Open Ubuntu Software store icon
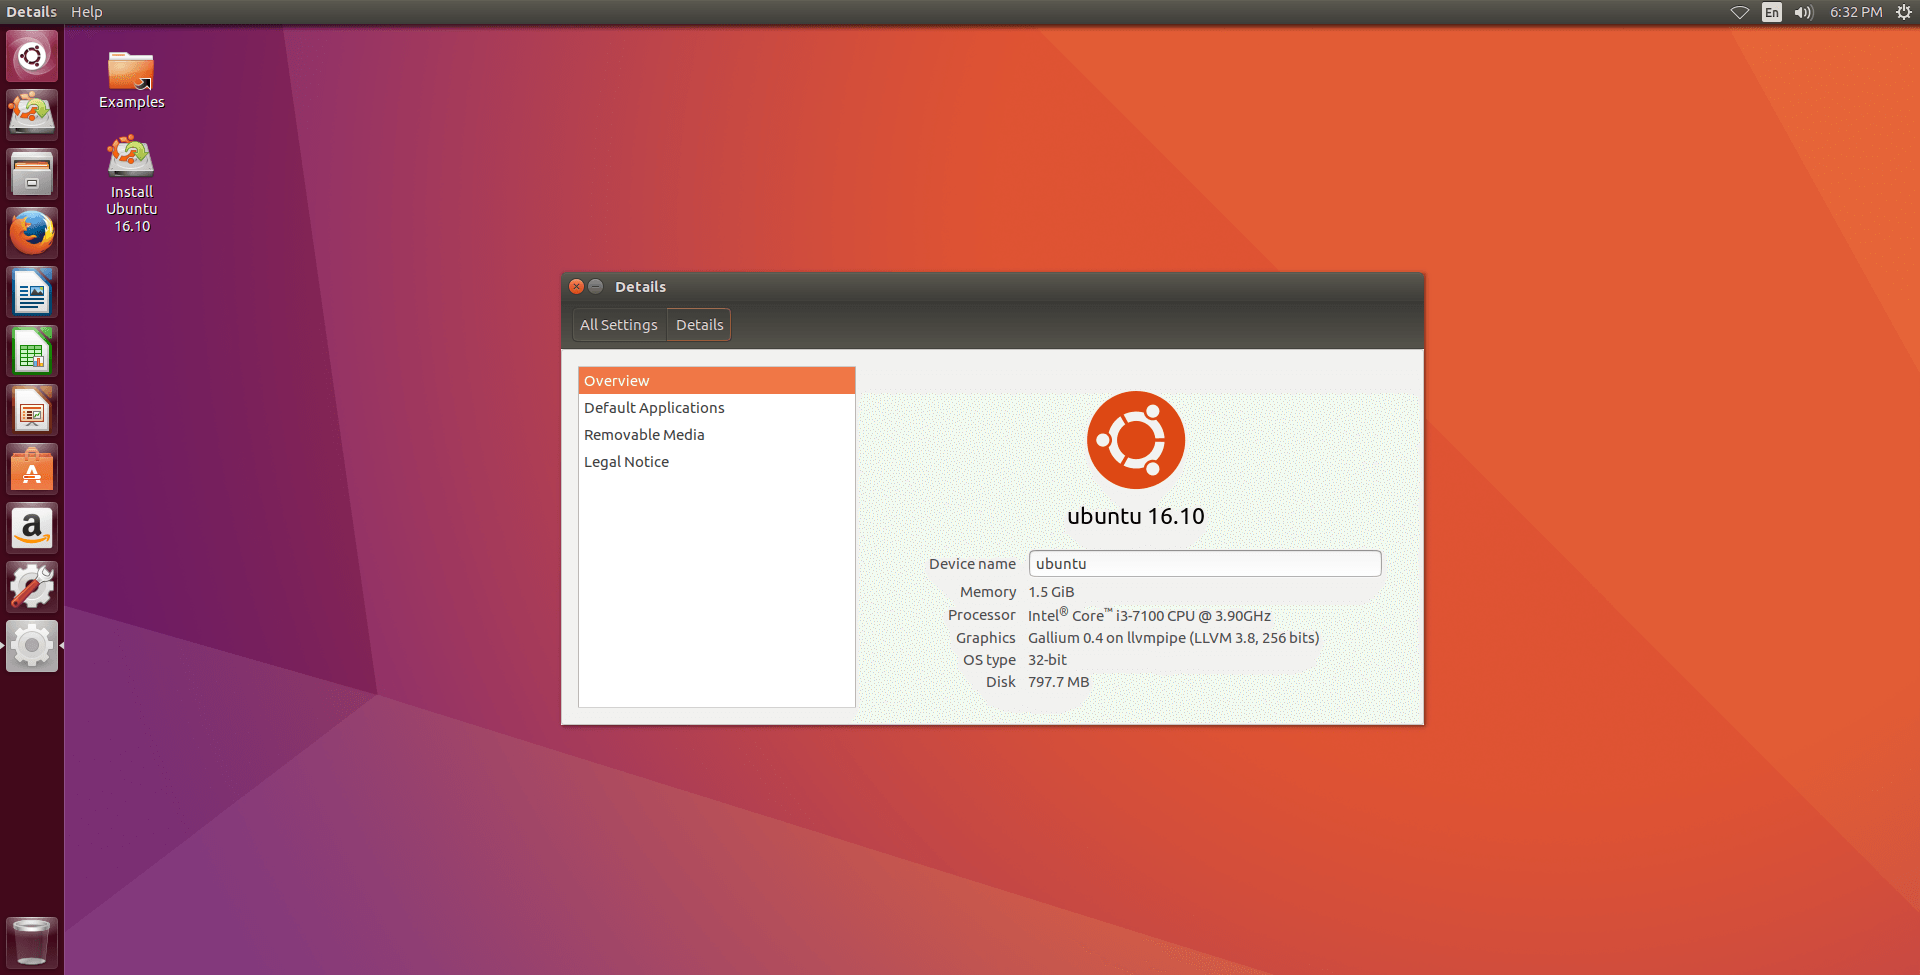This screenshot has width=1920, height=975. [x=32, y=469]
